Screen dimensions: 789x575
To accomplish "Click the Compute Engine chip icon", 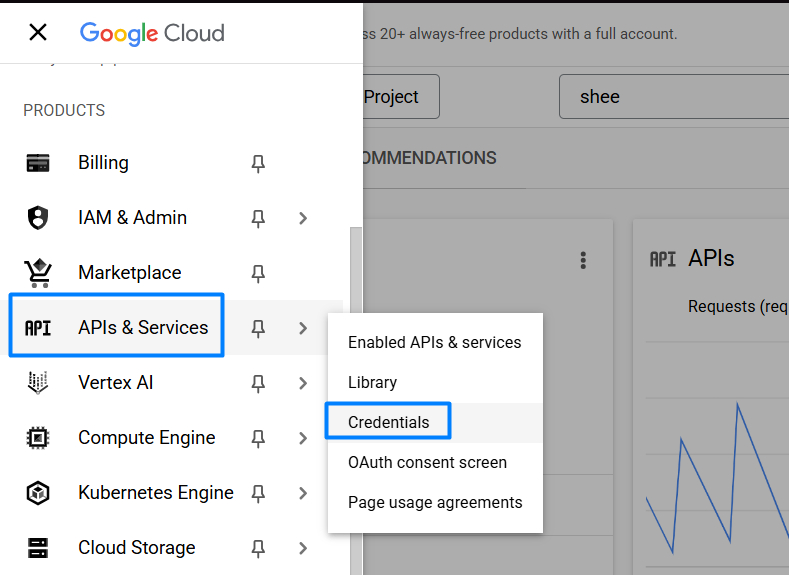I will (38, 438).
